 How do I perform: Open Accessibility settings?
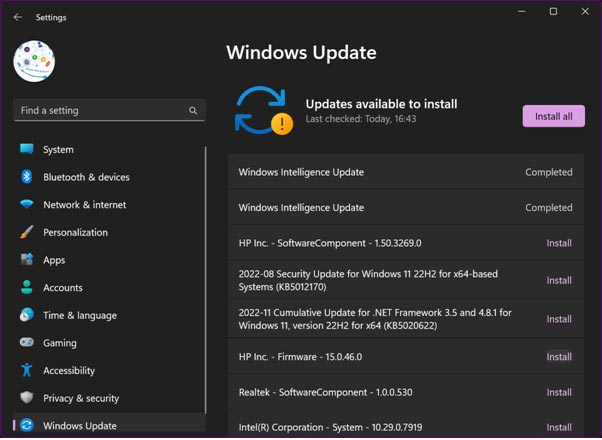(x=109, y=371)
